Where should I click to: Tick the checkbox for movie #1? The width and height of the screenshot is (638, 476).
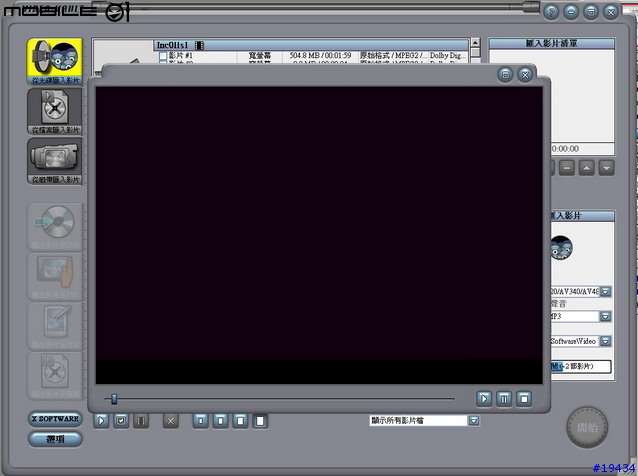tap(163, 56)
